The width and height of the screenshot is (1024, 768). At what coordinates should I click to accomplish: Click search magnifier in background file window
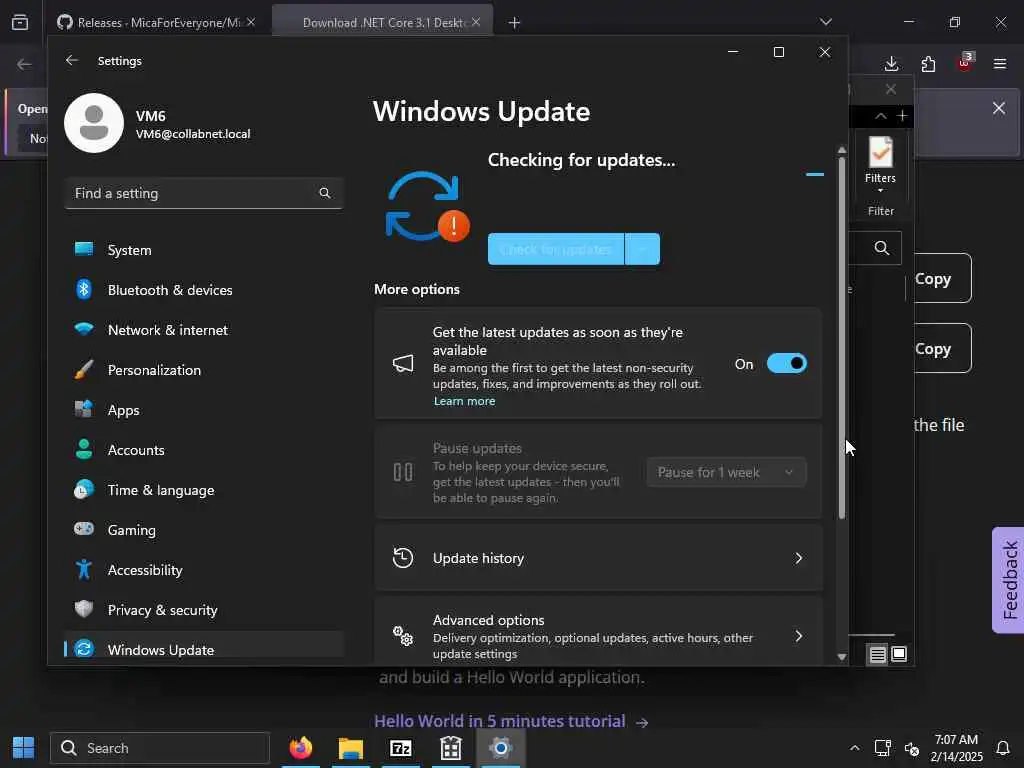882,248
